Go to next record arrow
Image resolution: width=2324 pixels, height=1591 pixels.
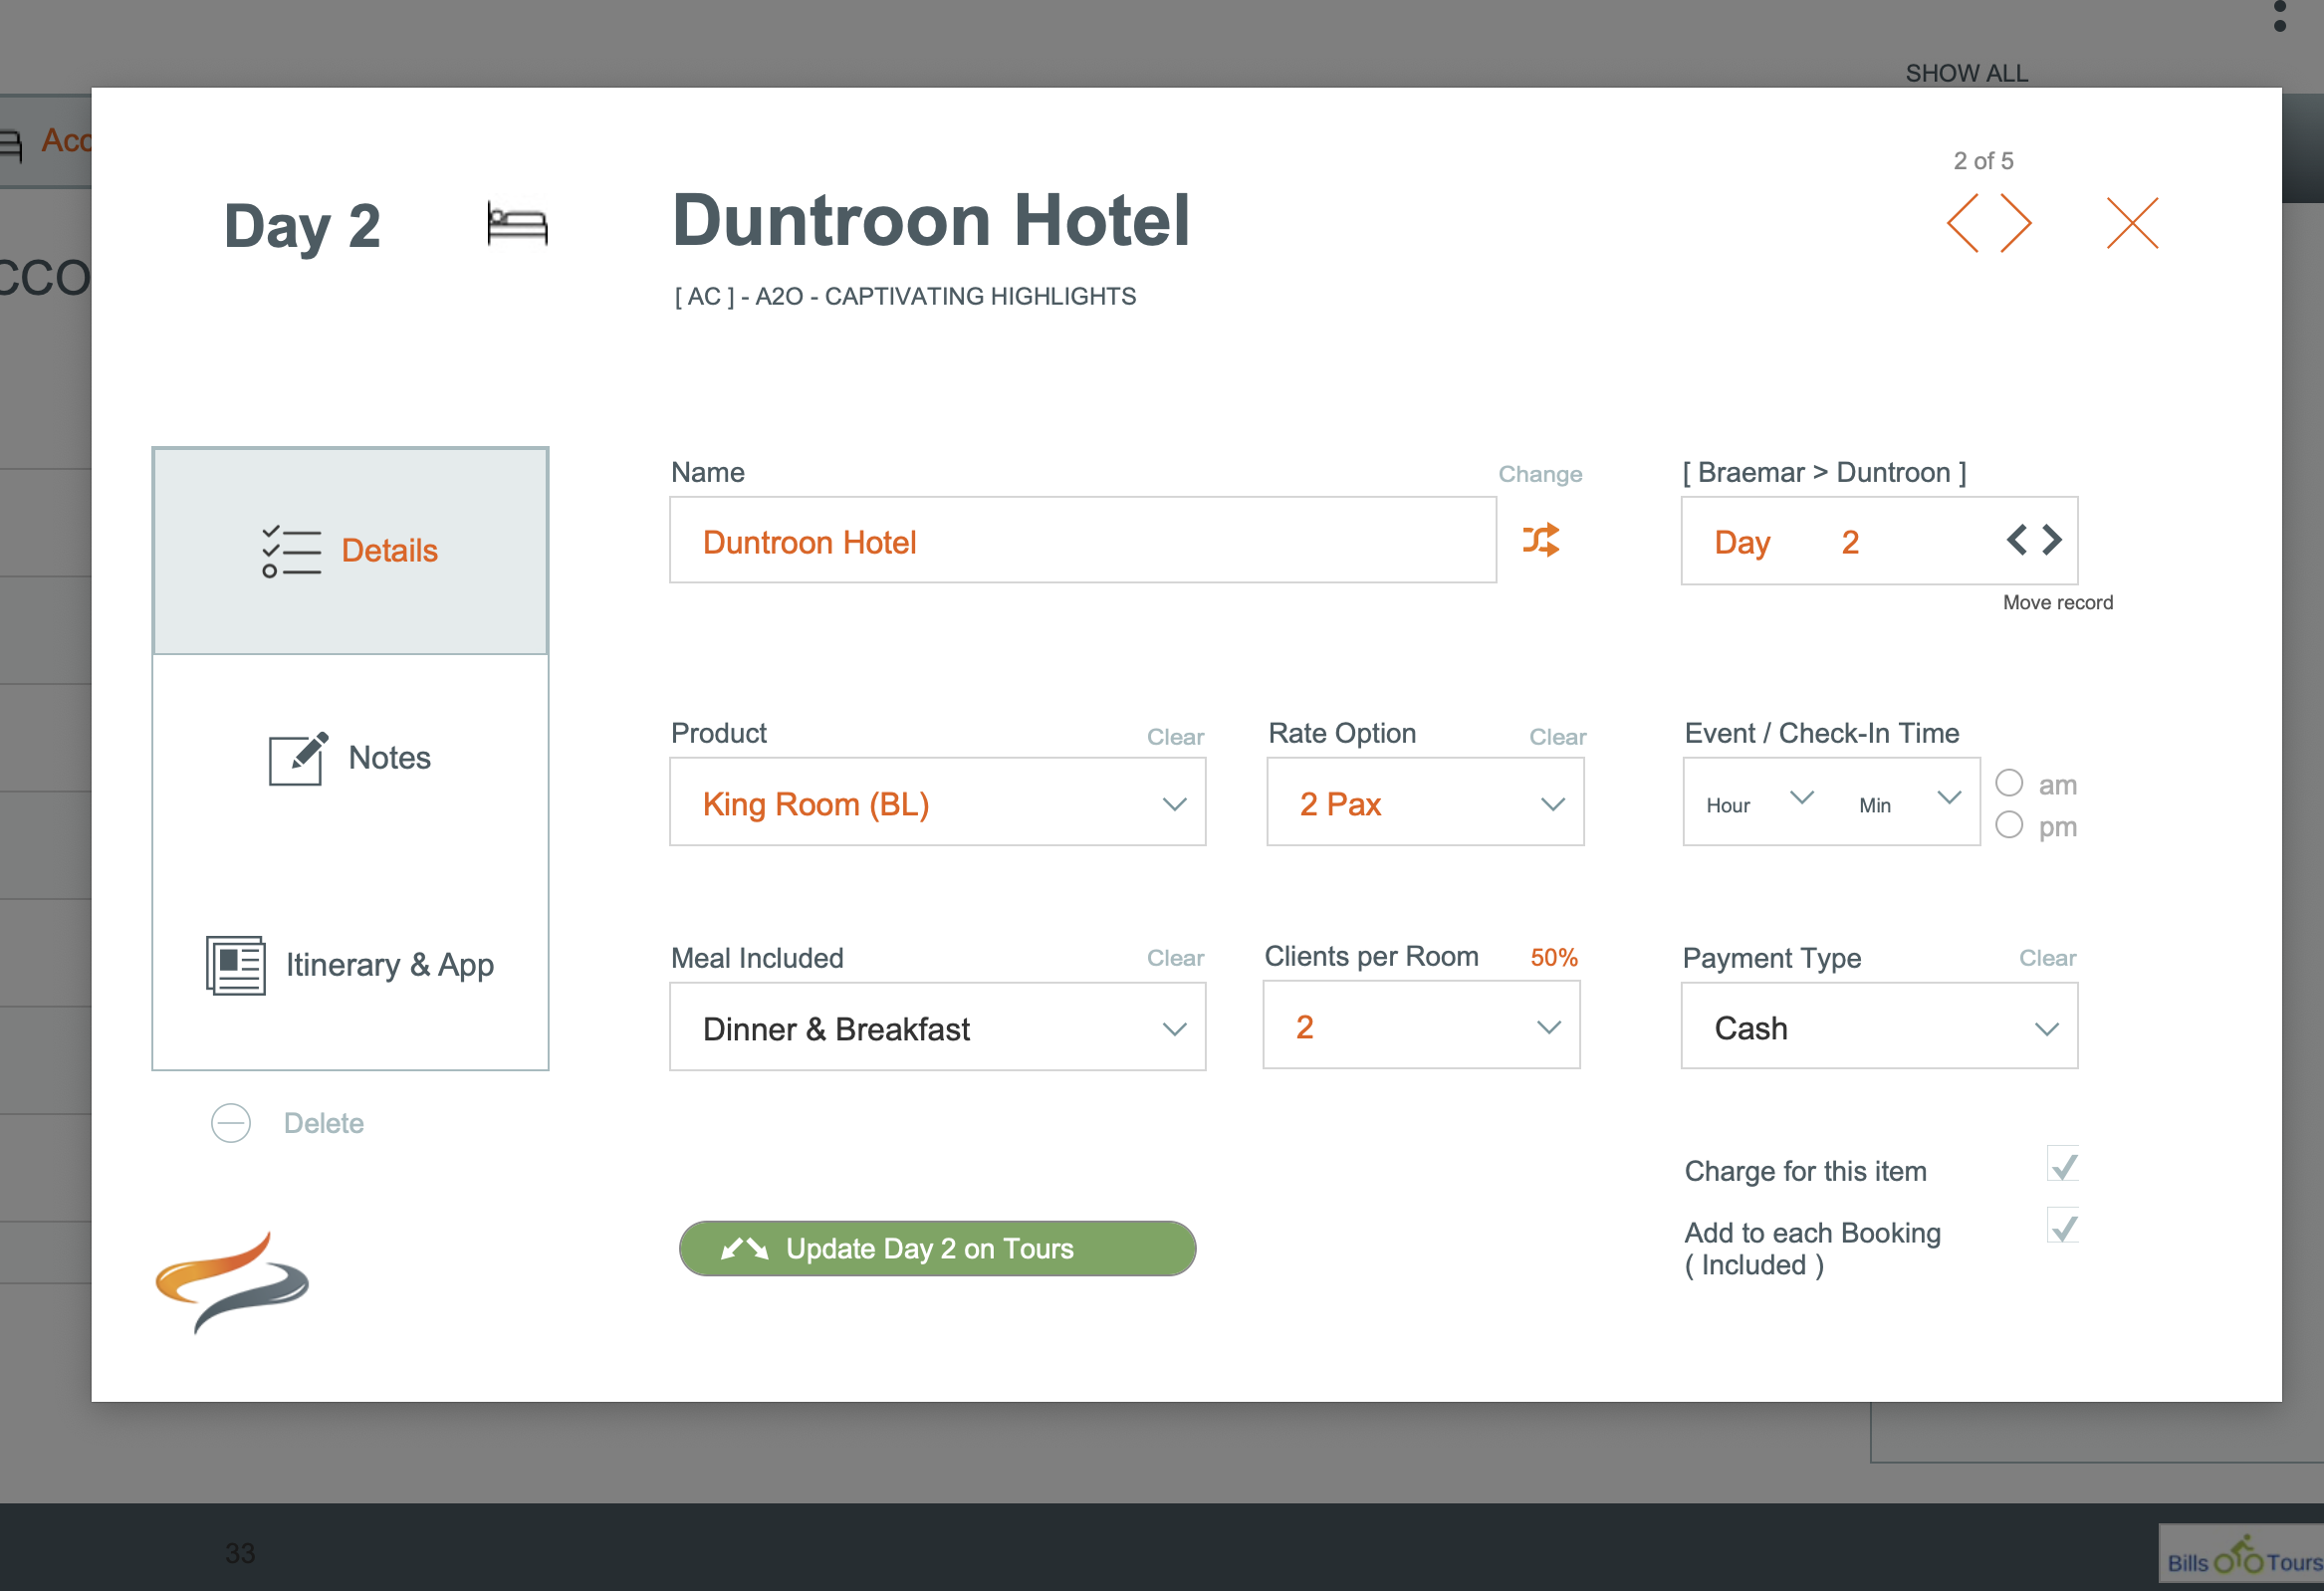tap(2015, 224)
